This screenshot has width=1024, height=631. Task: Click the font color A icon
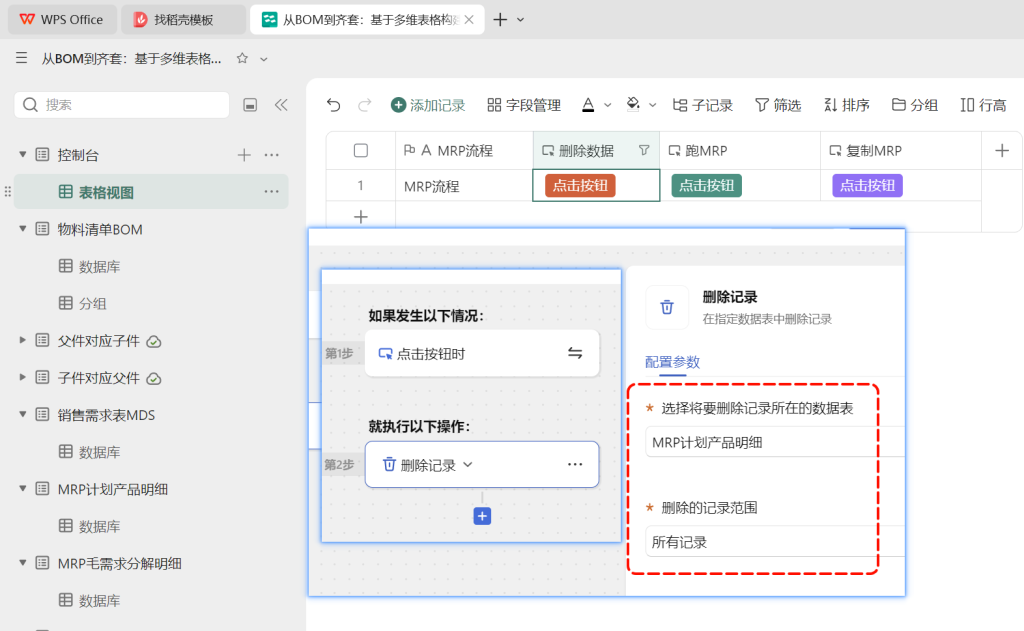point(588,105)
